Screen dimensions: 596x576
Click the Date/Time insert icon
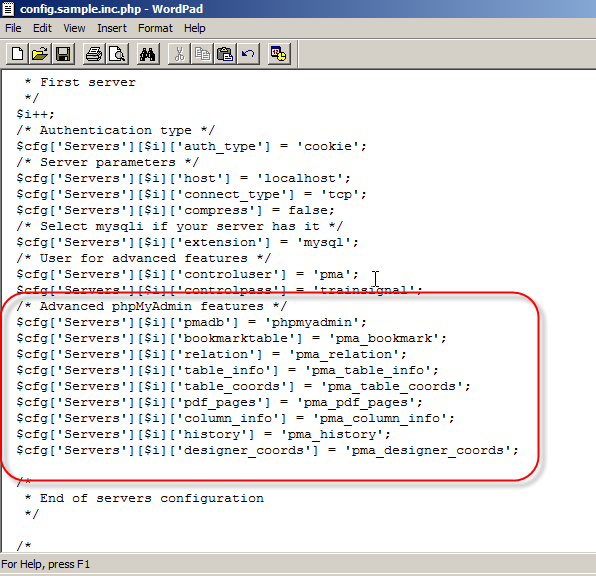(x=279, y=54)
